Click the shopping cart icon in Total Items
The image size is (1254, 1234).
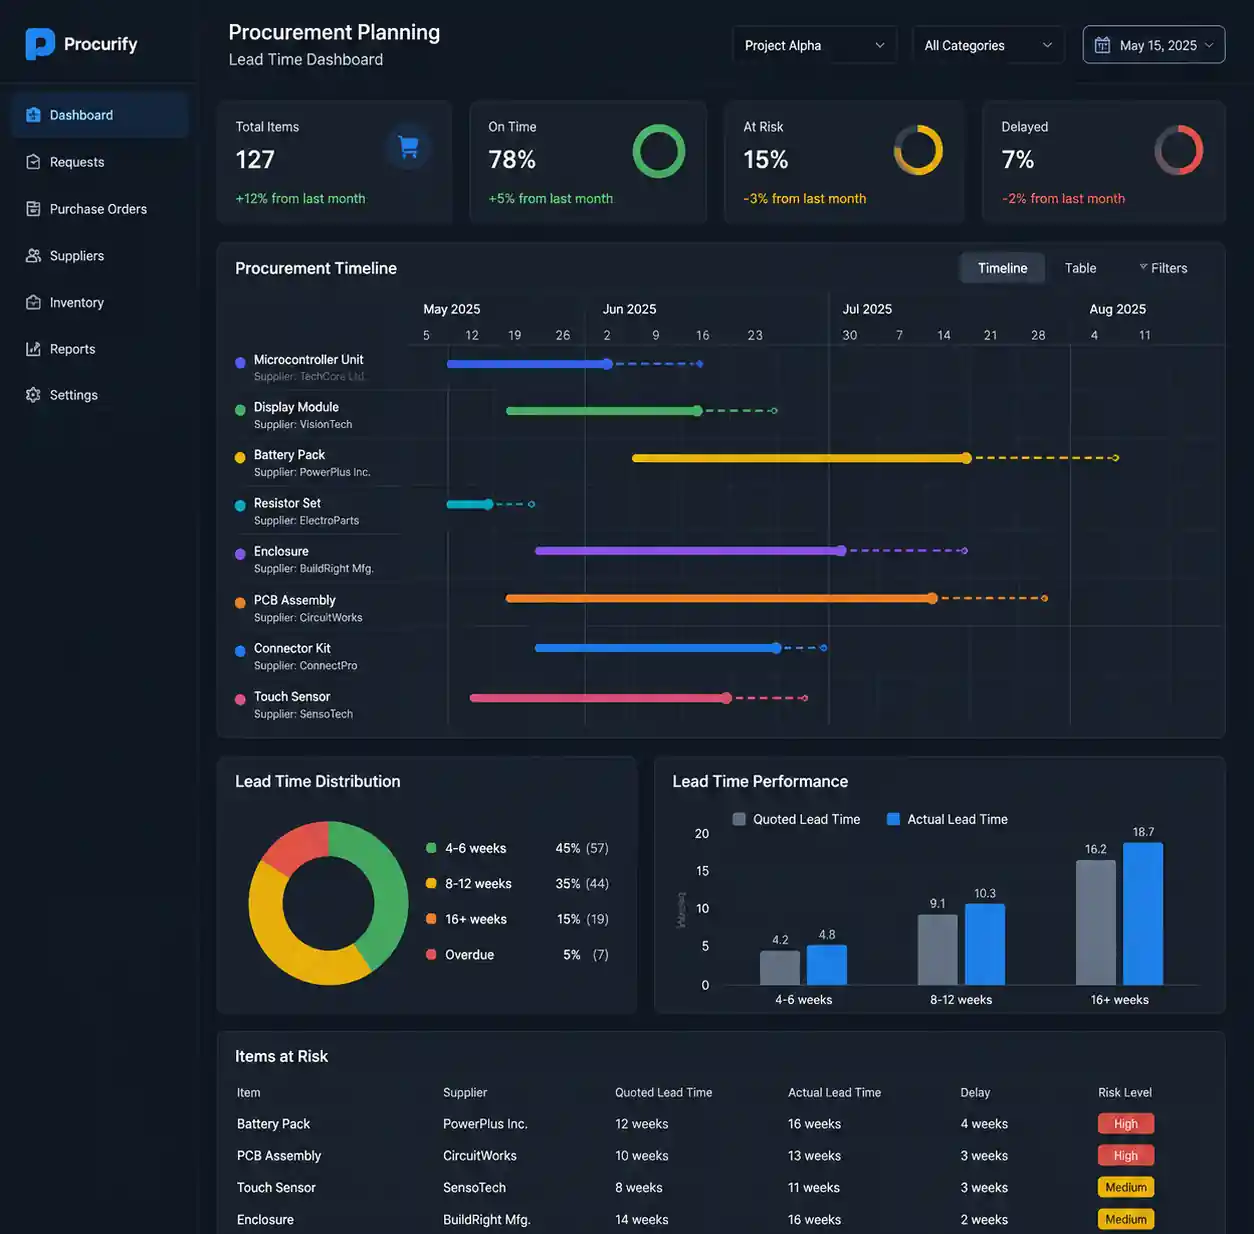click(408, 147)
